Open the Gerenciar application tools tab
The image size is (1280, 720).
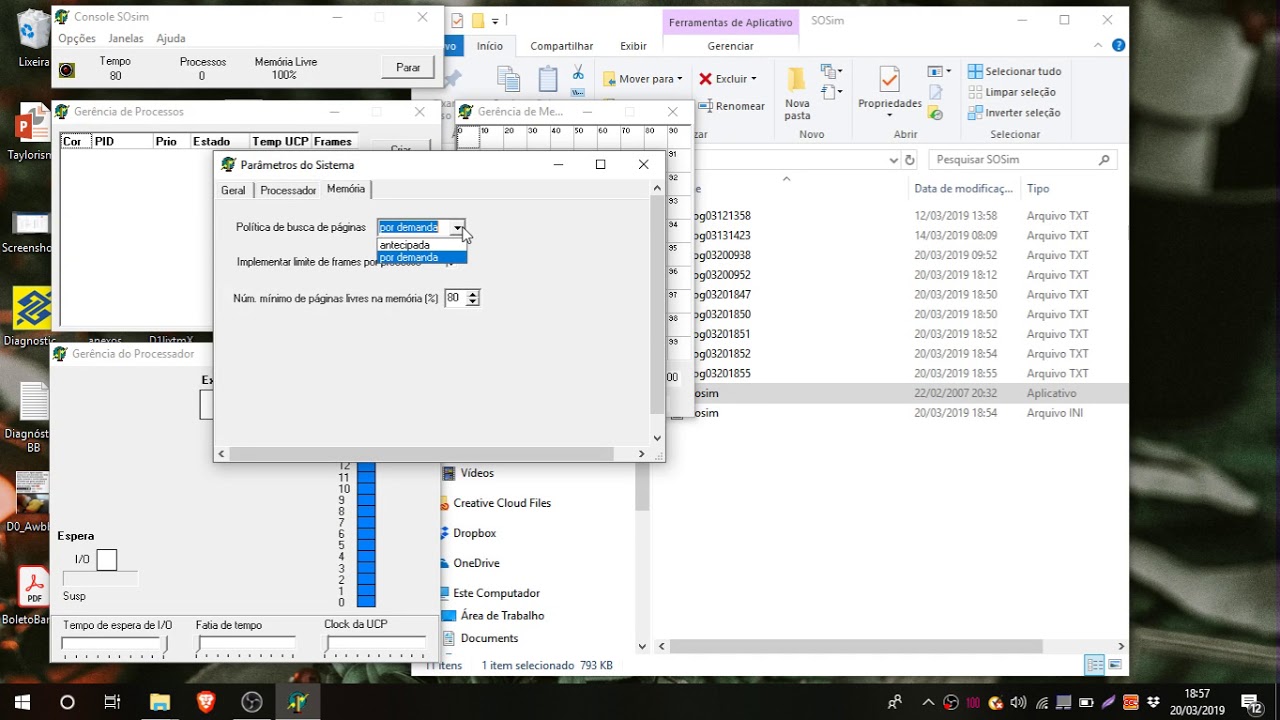click(730, 46)
